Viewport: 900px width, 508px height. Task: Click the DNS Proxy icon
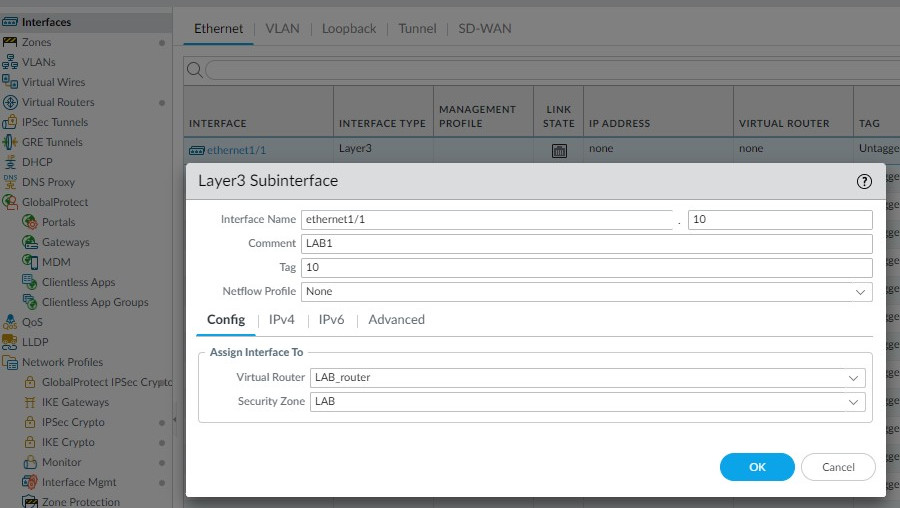(10, 181)
